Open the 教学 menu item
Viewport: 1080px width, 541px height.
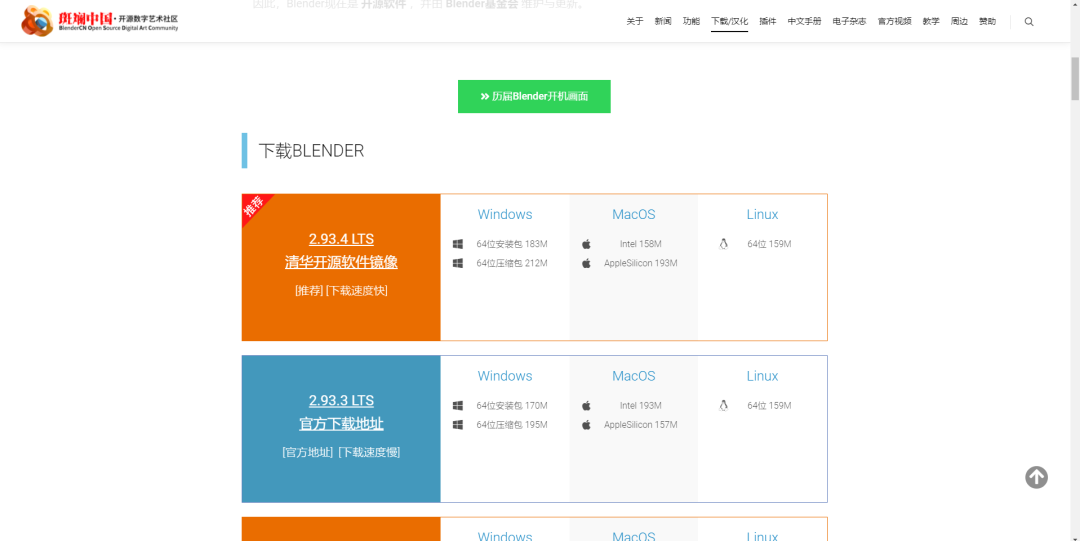point(931,21)
